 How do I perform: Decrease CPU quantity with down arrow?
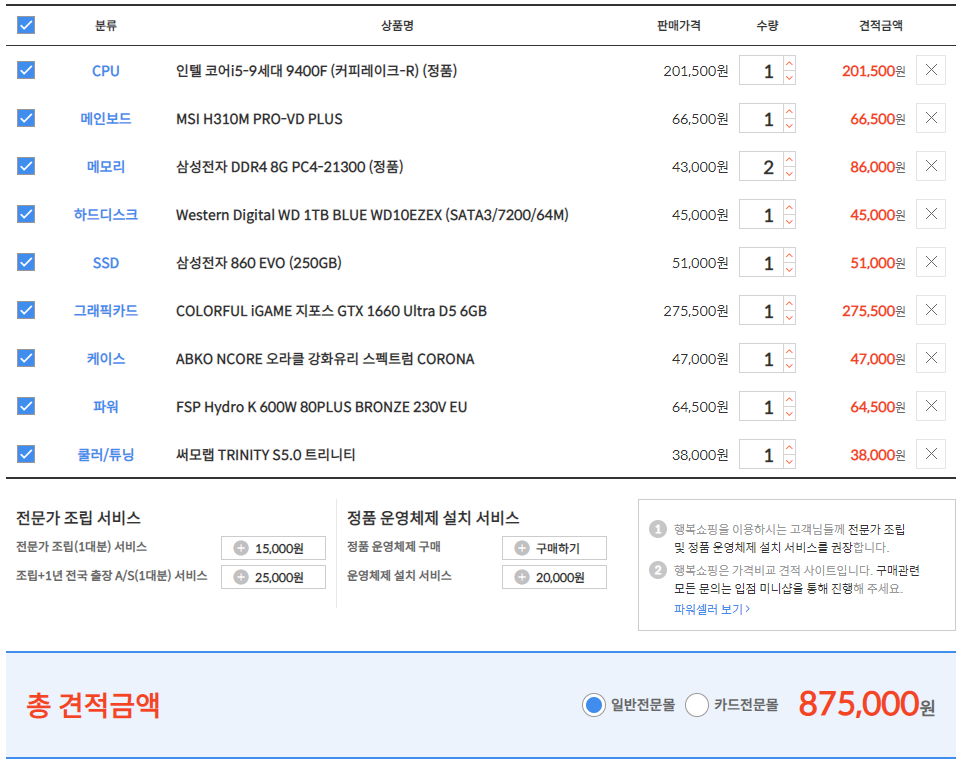point(789,78)
